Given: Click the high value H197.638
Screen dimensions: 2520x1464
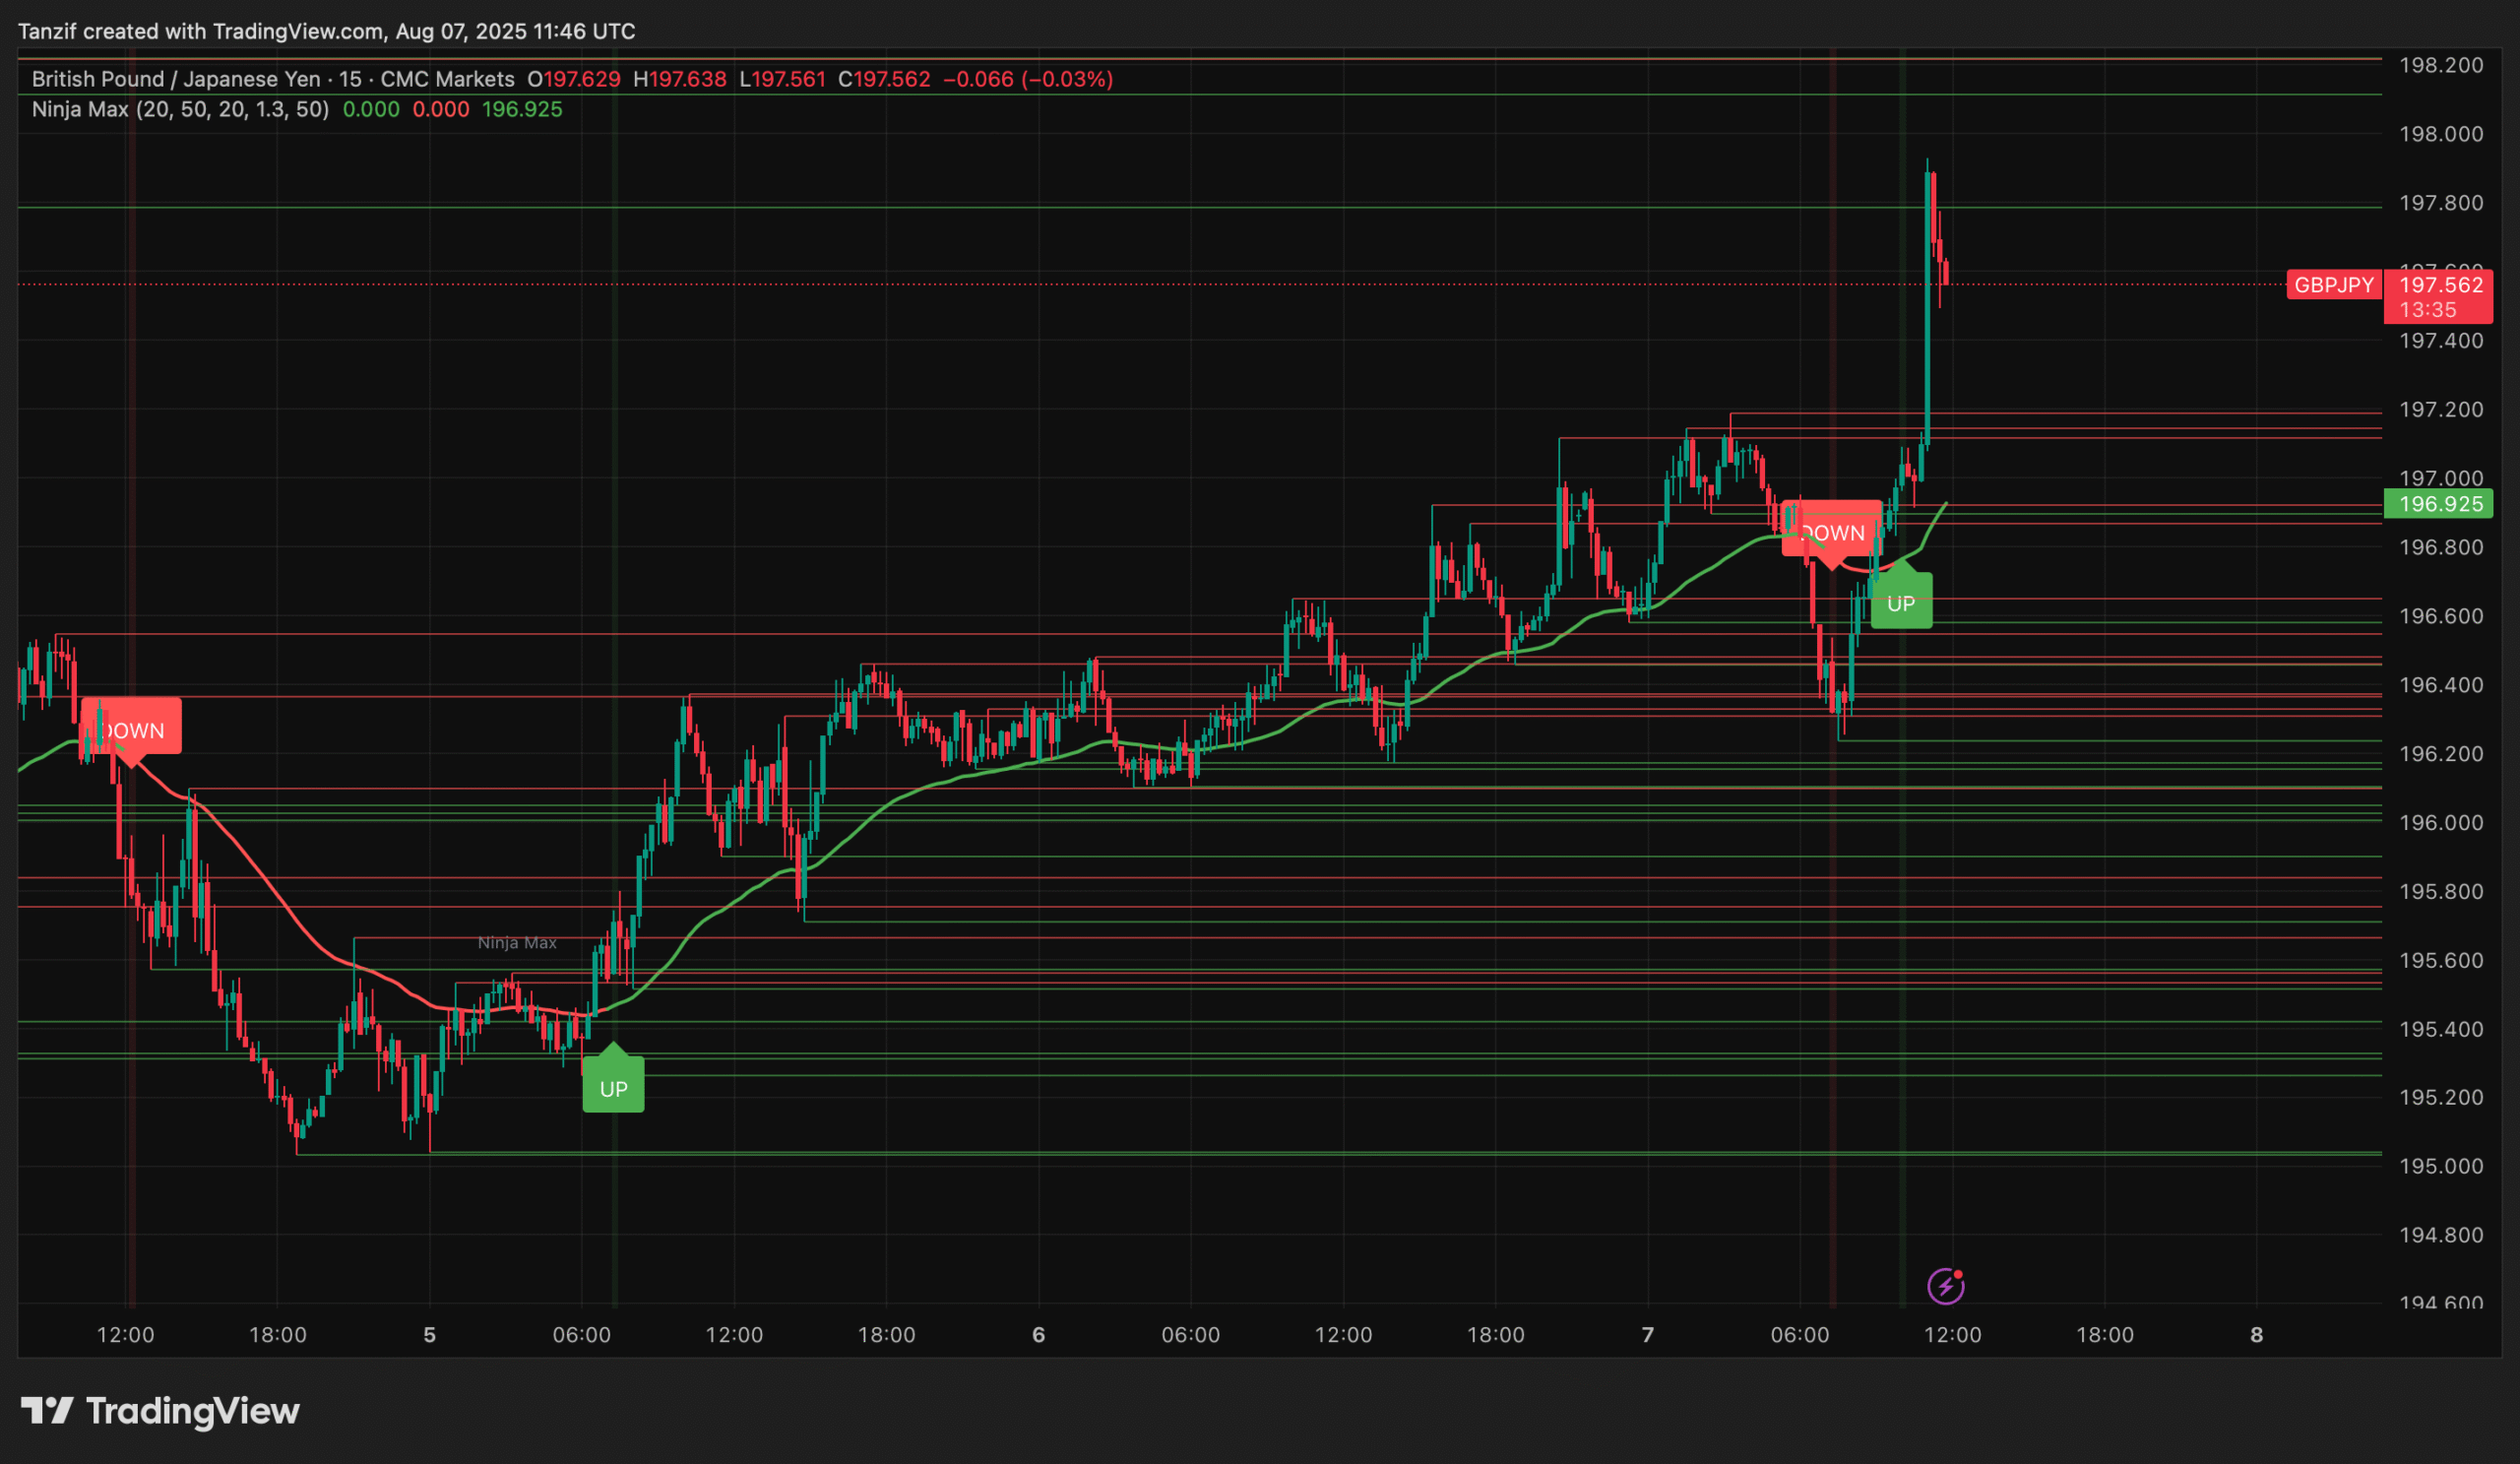Looking at the screenshot, I should (680, 79).
